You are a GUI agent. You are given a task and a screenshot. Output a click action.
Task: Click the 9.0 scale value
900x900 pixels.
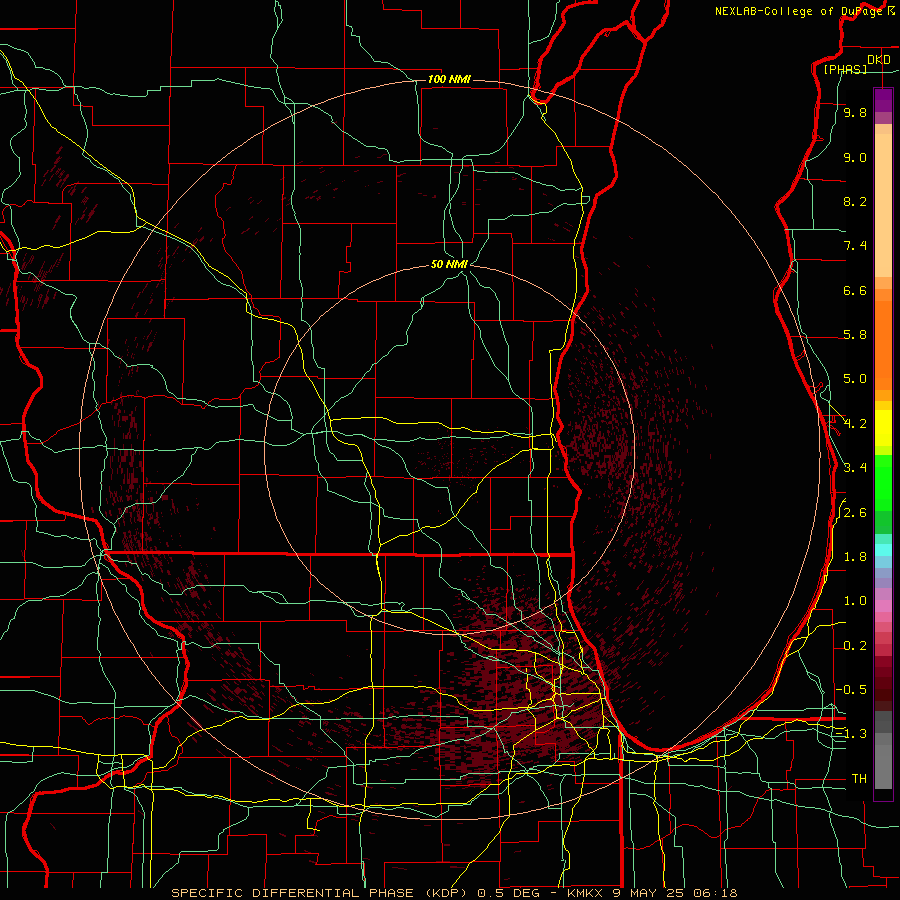[x=855, y=157]
